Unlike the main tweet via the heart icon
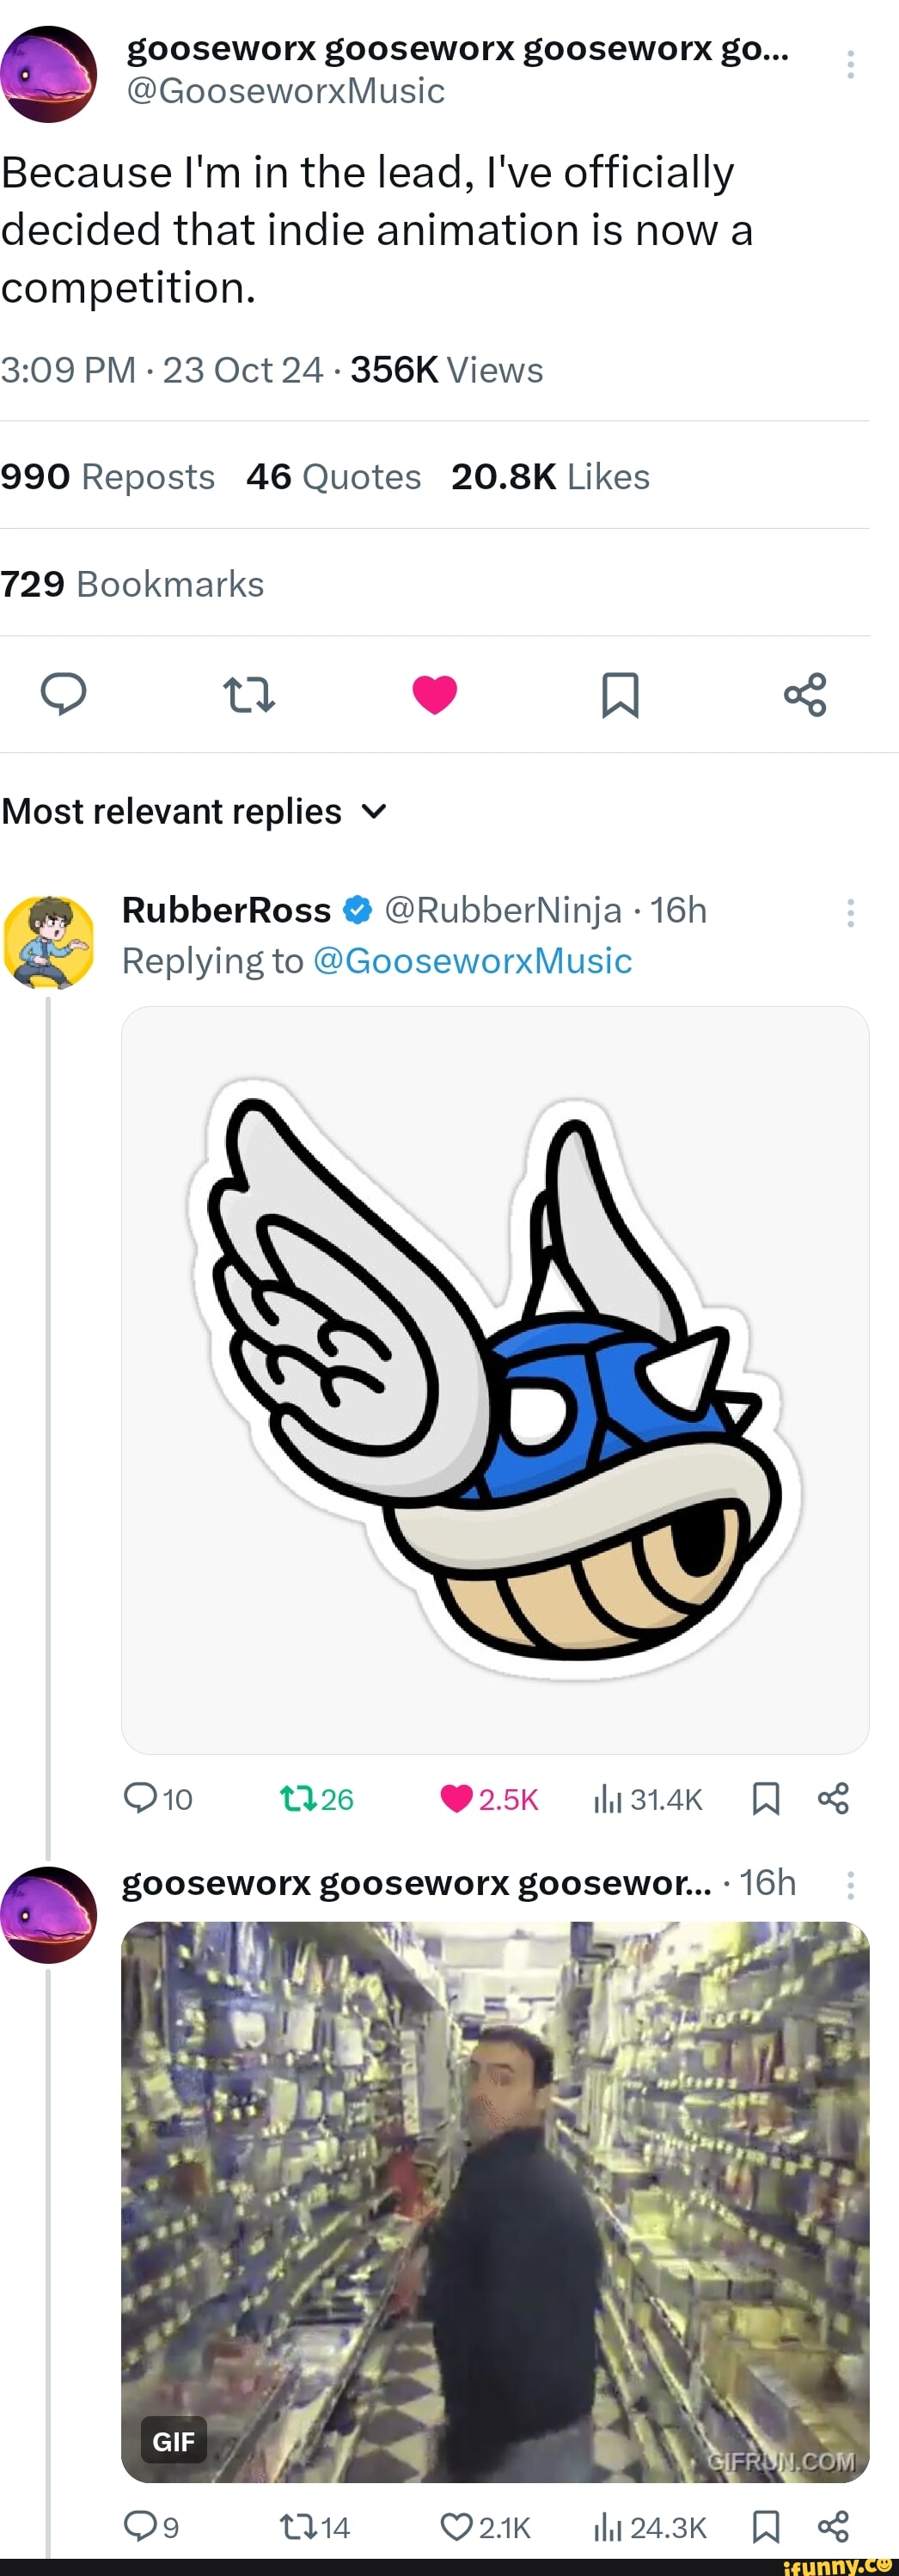 [435, 696]
